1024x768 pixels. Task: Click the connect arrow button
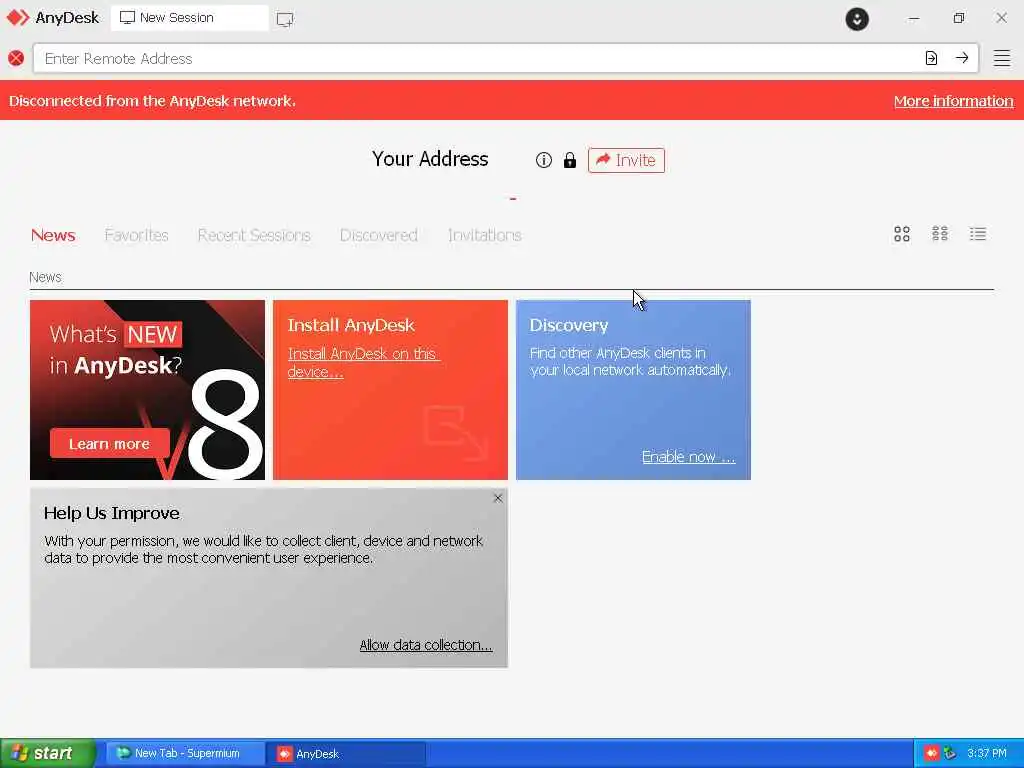962,58
